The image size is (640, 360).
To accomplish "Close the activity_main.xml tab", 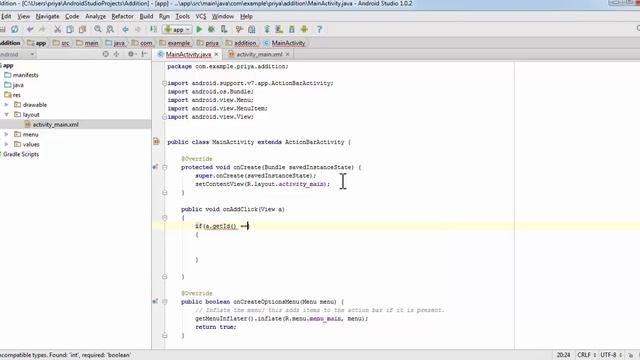I will coord(287,54).
